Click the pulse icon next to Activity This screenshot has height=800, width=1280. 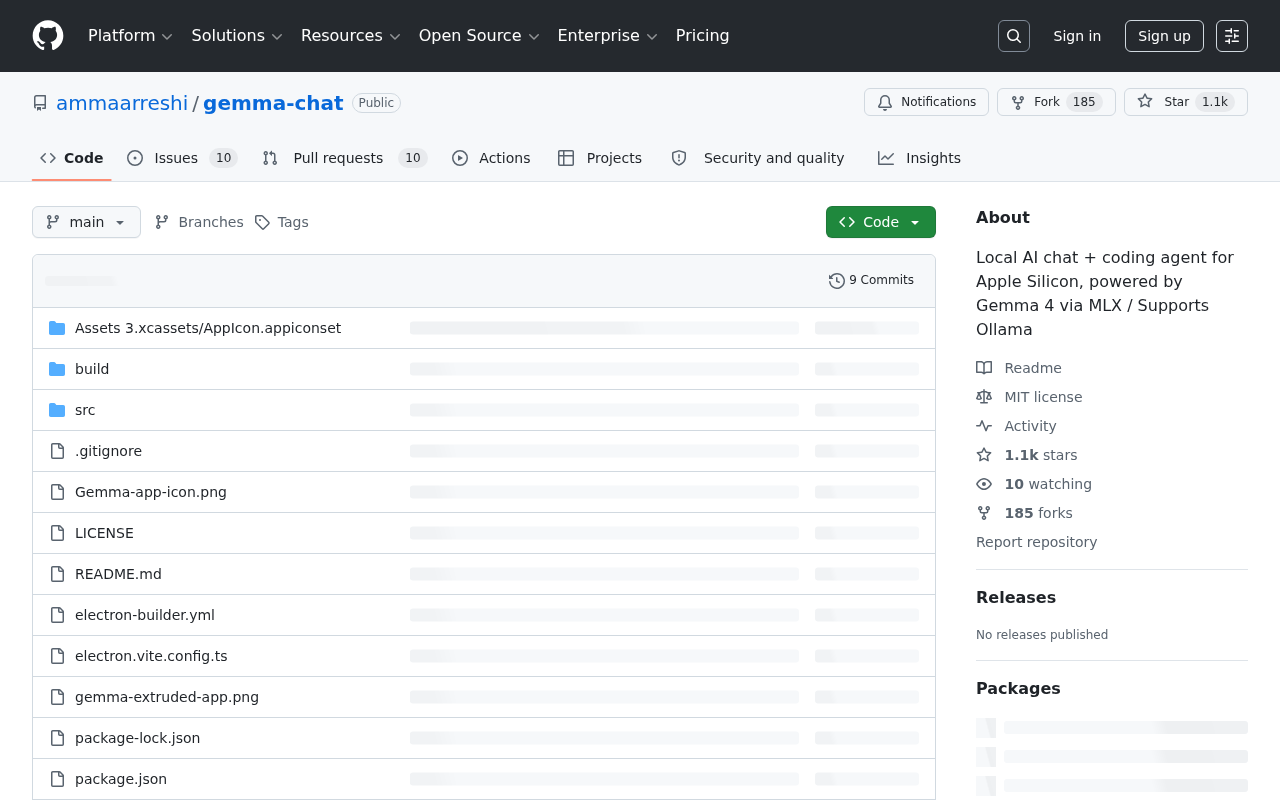click(984, 426)
